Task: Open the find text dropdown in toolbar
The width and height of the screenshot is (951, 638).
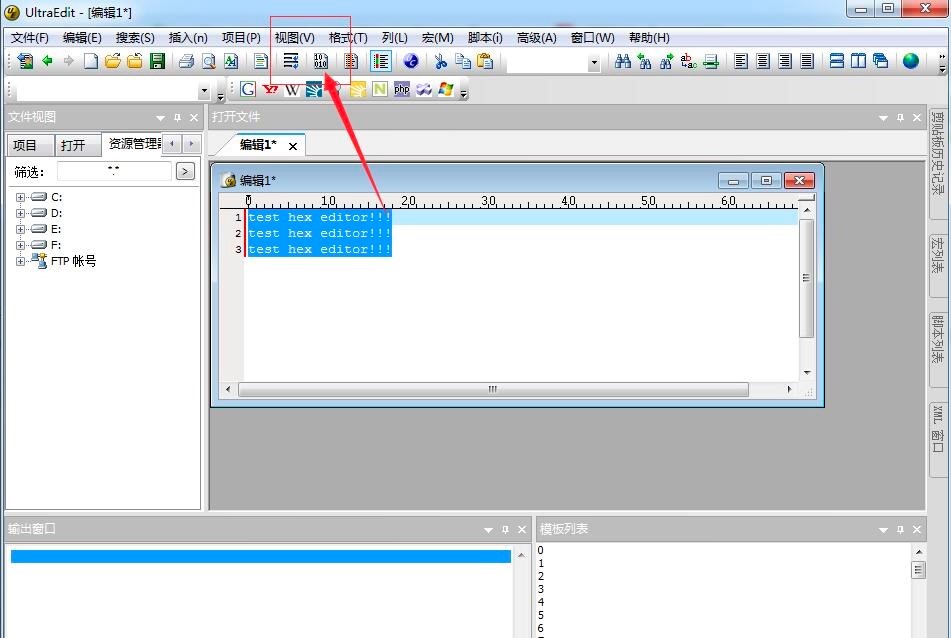Action: (x=593, y=63)
